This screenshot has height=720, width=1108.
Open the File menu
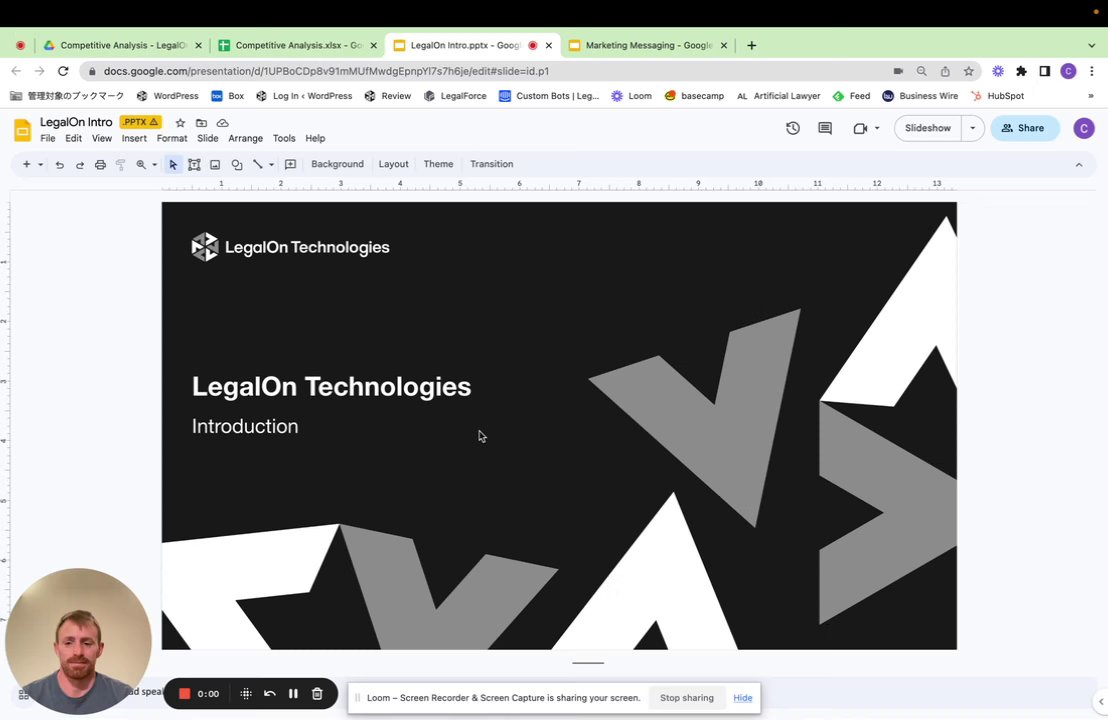pyautogui.click(x=47, y=138)
